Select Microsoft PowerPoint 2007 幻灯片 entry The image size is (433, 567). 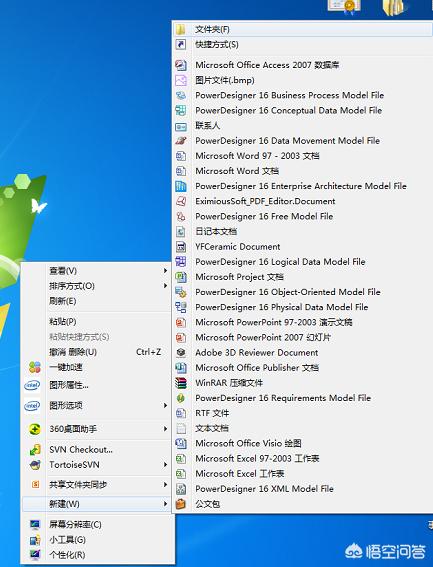(x=303, y=338)
